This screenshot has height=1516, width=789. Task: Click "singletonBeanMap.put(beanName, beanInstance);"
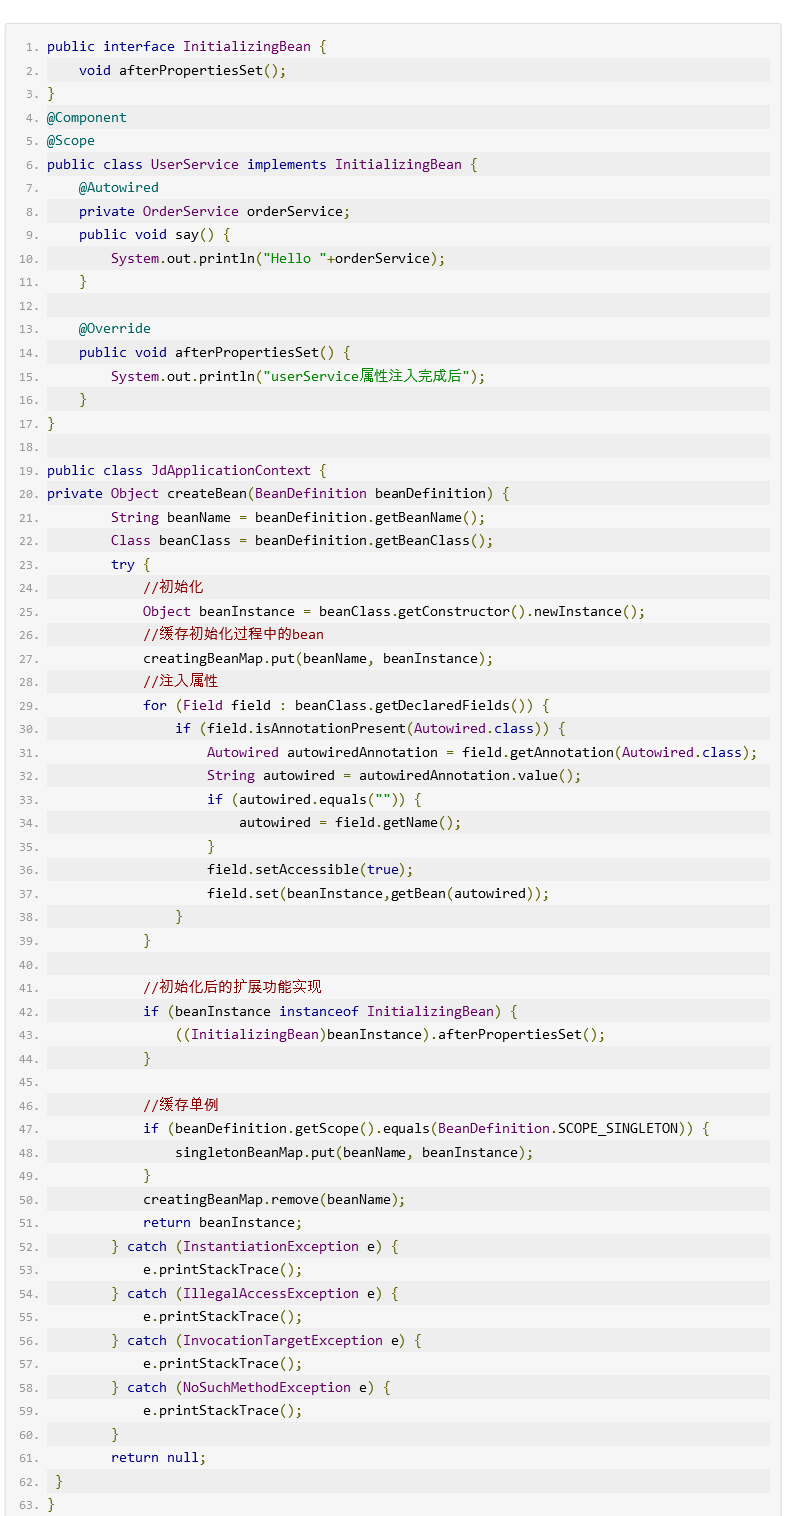(354, 1152)
